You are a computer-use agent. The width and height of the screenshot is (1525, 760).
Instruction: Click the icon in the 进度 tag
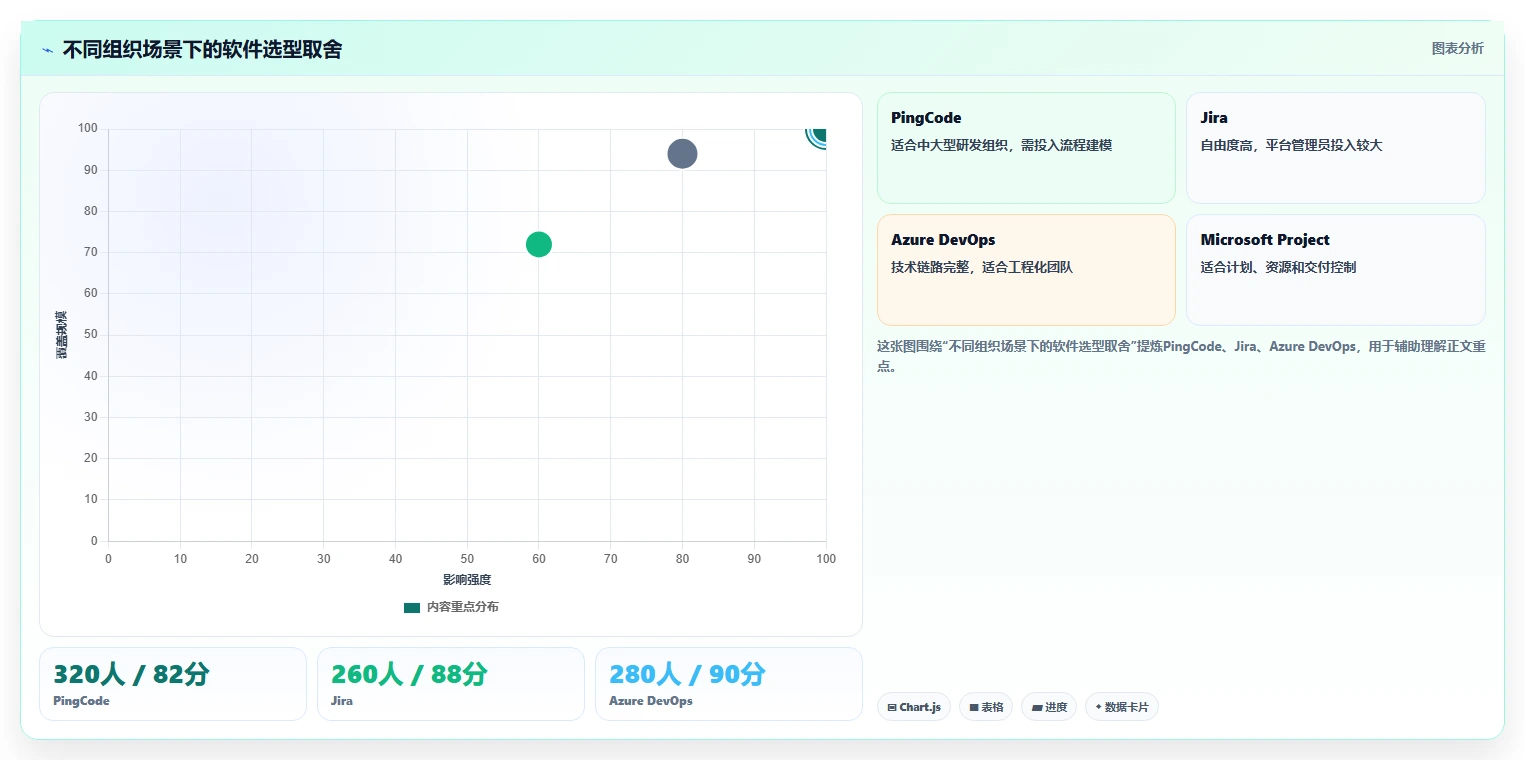[1037, 707]
